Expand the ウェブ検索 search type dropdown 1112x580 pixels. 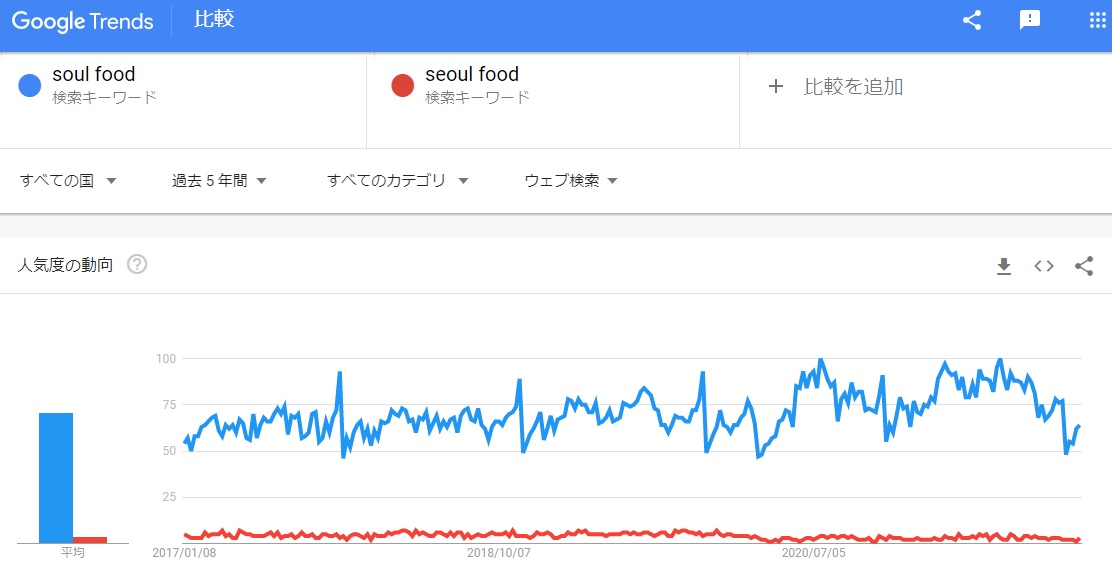pos(571,181)
